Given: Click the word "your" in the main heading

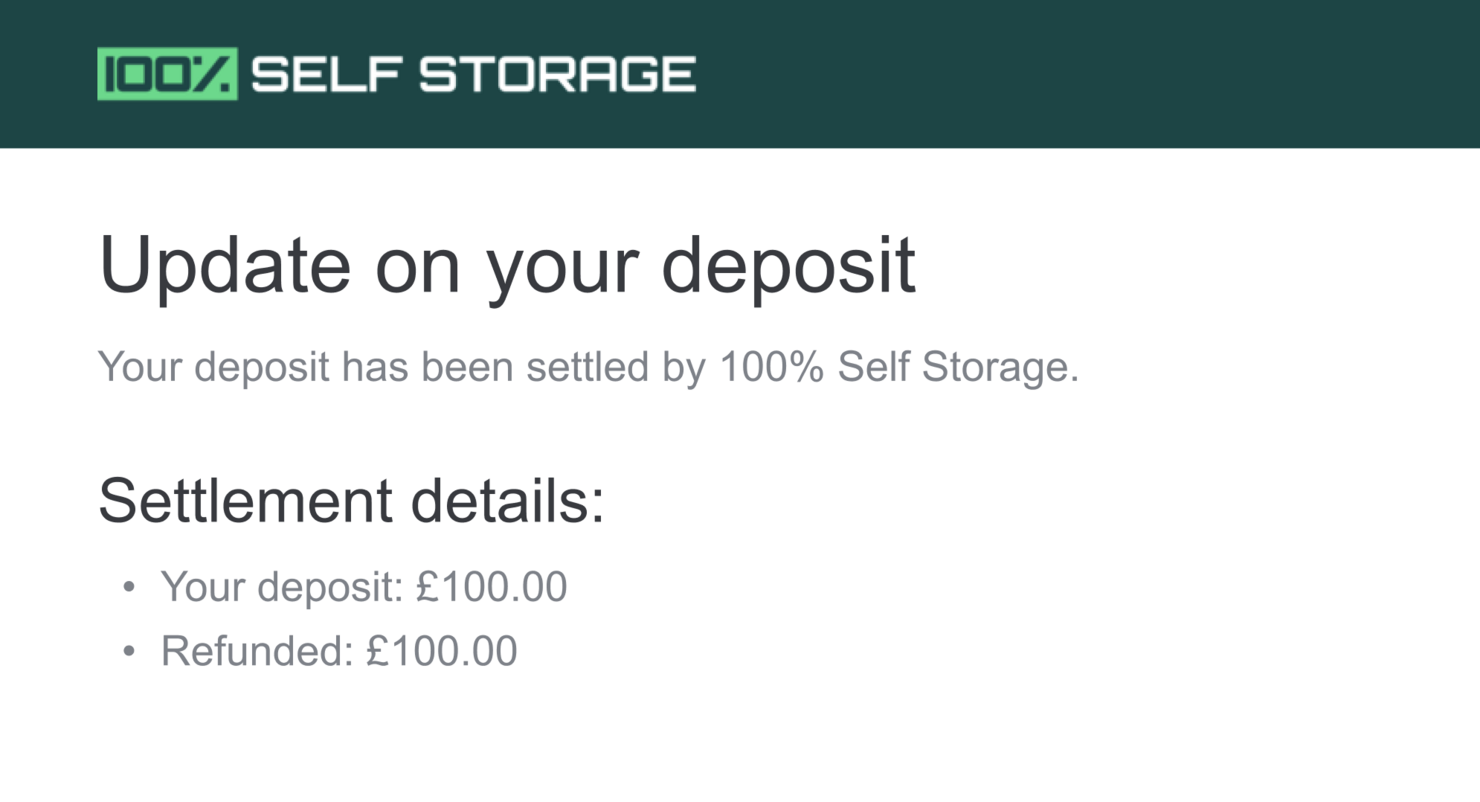Looking at the screenshot, I should click(562, 264).
